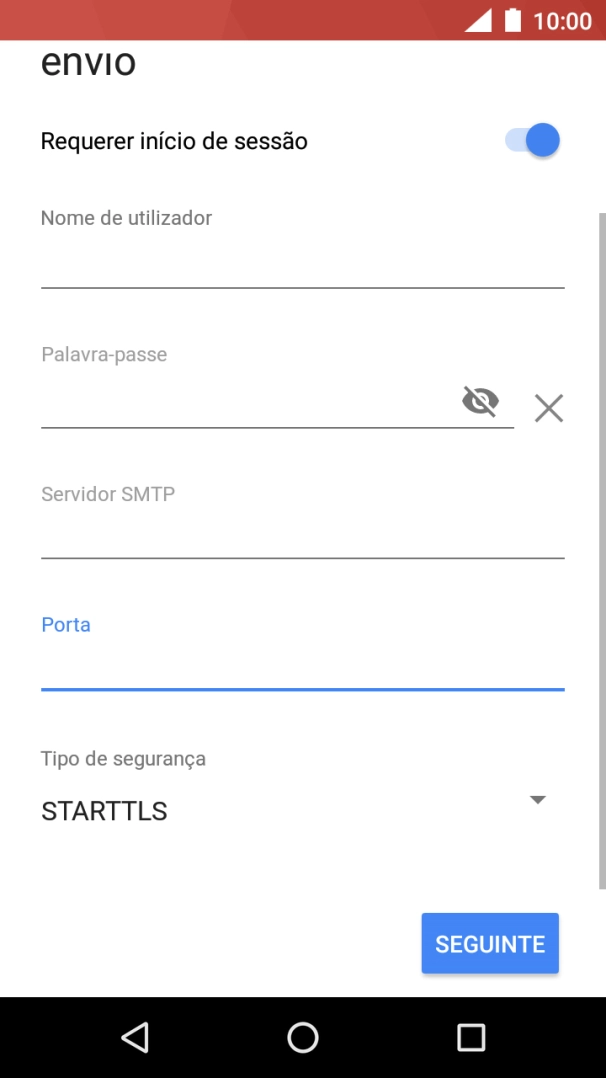This screenshot has height=1078, width=606.
Task: Tap the Back navigation triangle icon
Action: click(x=135, y=1037)
